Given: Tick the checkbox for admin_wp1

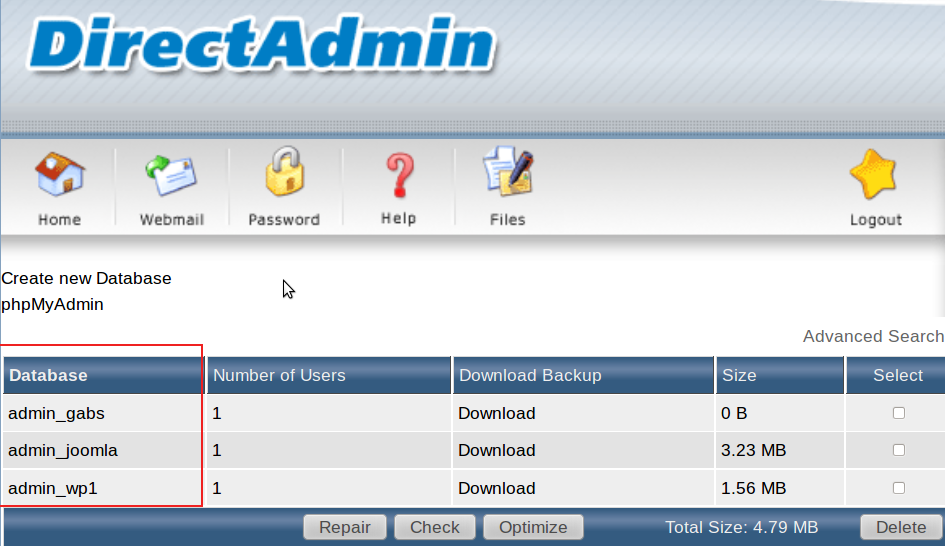Looking at the screenshot, I should click(899, 488).
